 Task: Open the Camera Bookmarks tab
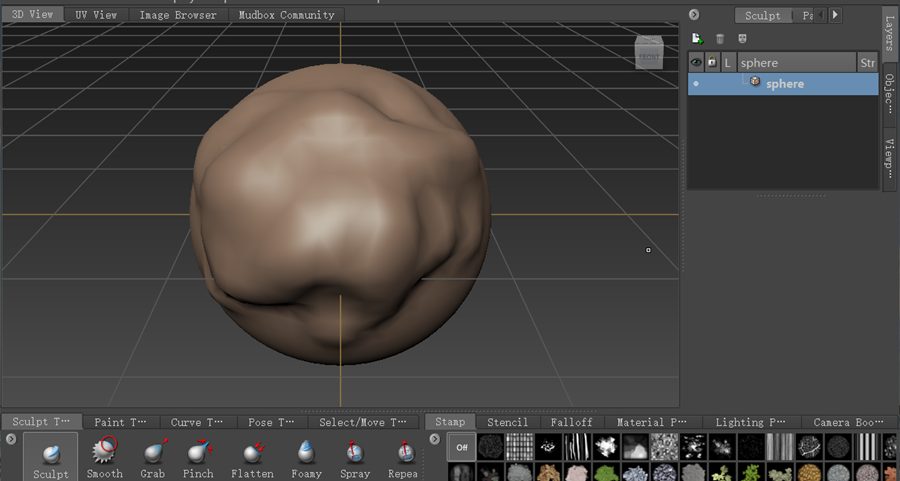tap(848, 422)
